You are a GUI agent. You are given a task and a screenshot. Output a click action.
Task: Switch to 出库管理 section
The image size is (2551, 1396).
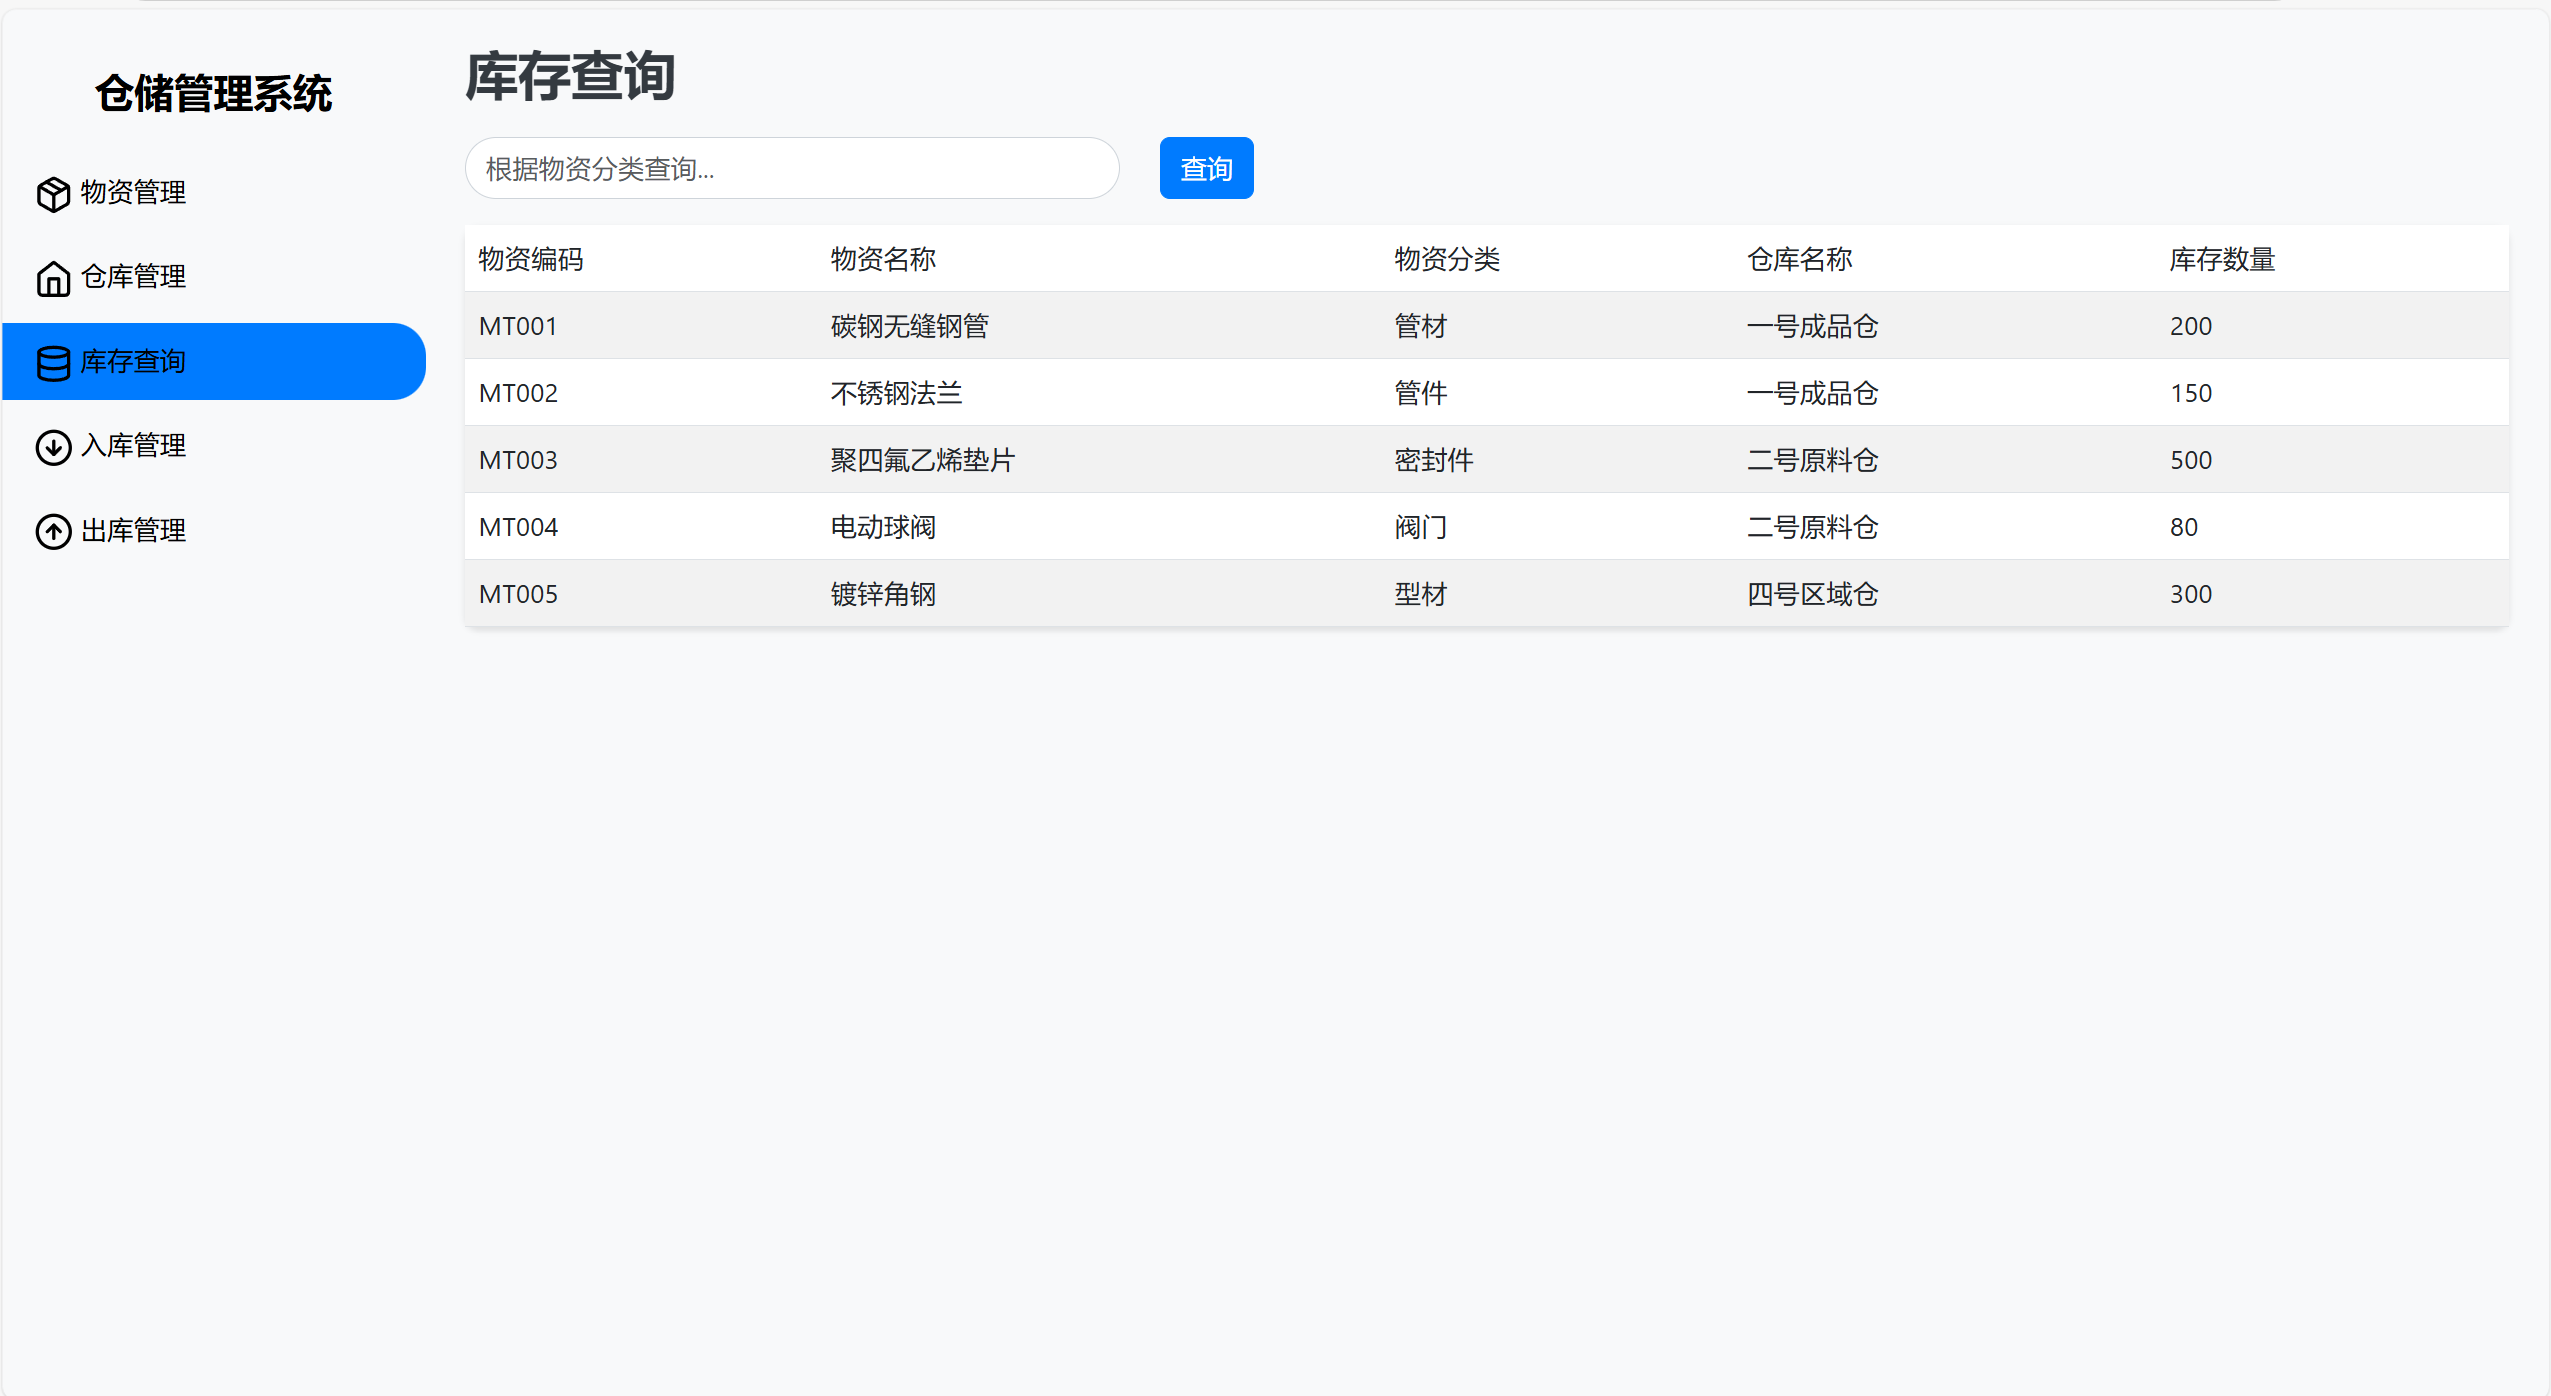133,530
